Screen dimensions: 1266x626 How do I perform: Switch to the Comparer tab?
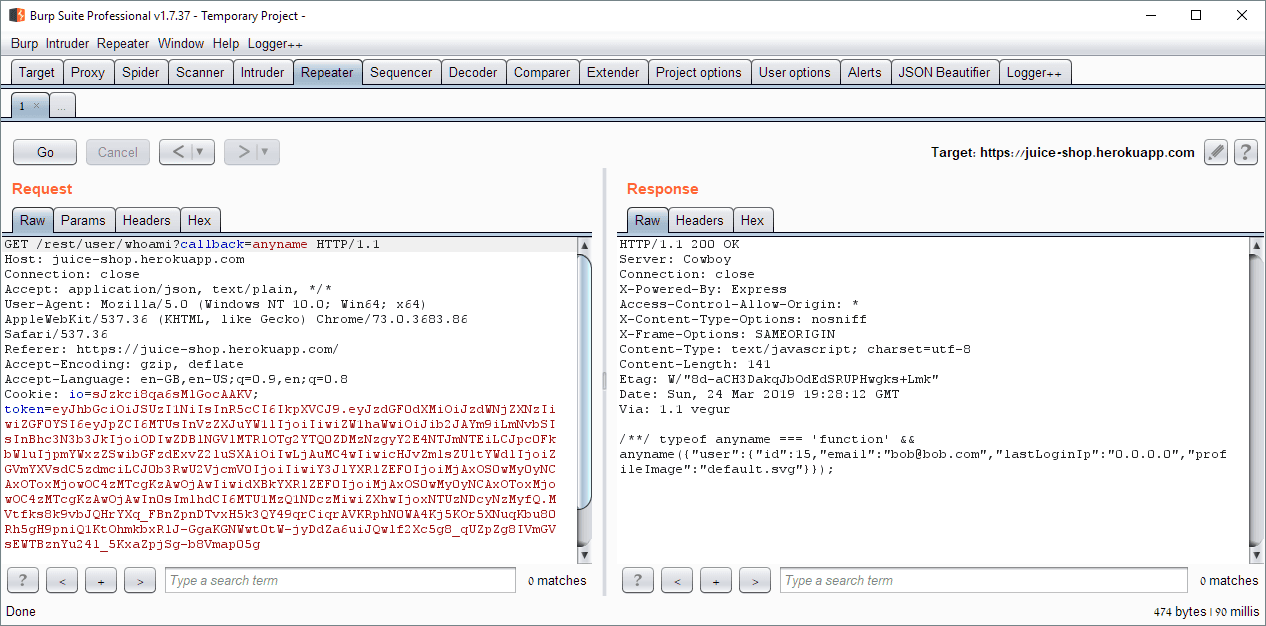tap(542, 72)
